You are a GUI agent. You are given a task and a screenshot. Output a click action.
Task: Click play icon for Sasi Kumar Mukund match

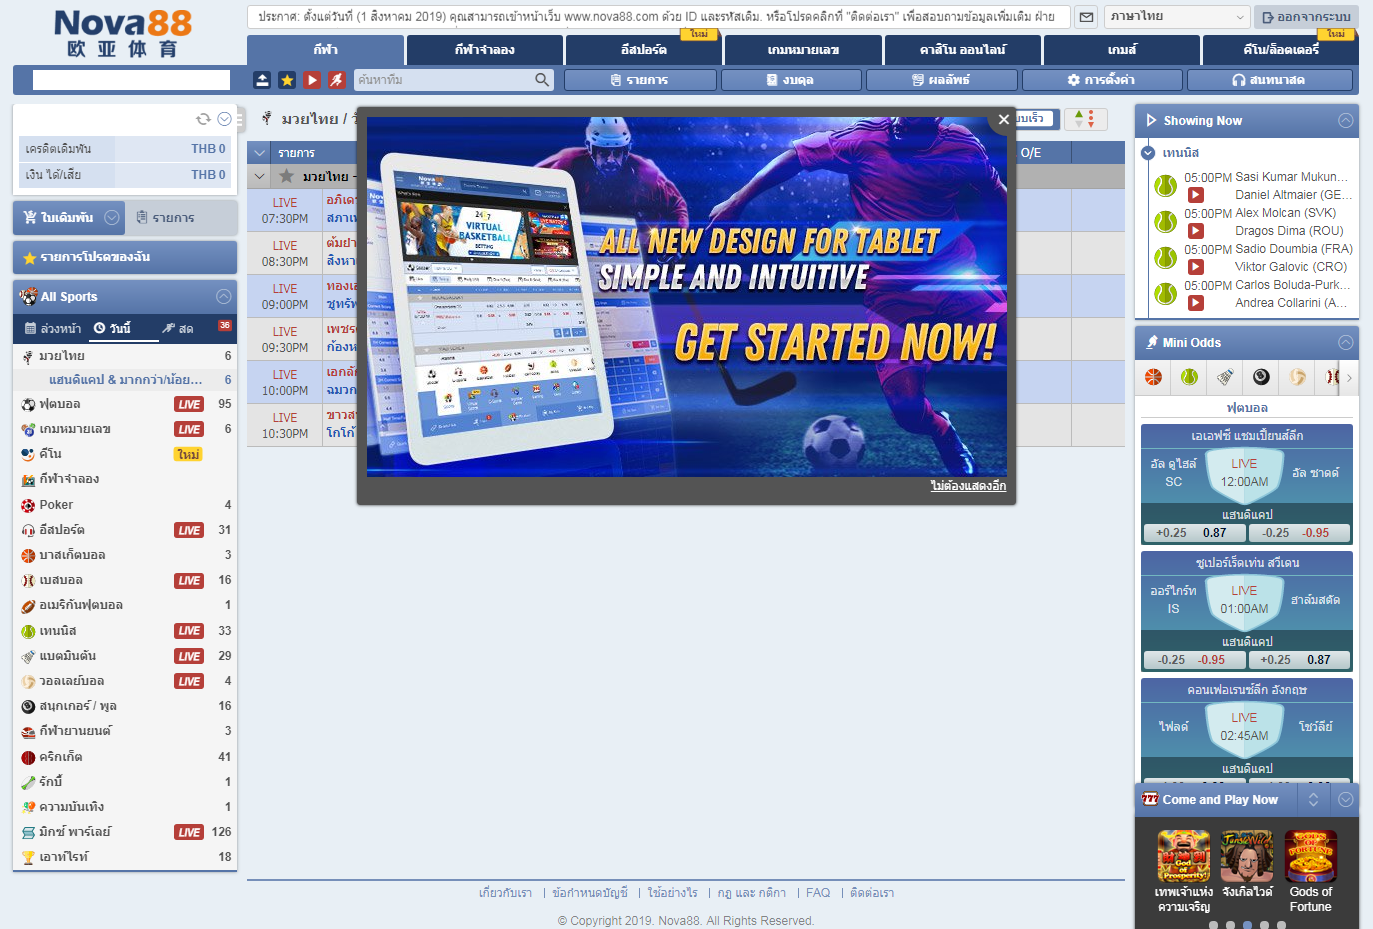point(1195,195)
